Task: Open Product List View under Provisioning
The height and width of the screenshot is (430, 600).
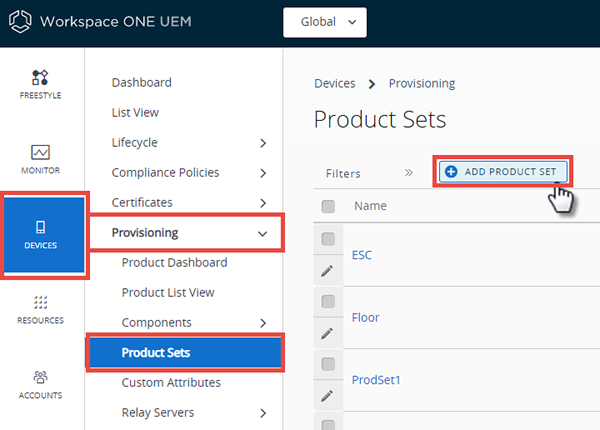Action: [x=168, y=292]
